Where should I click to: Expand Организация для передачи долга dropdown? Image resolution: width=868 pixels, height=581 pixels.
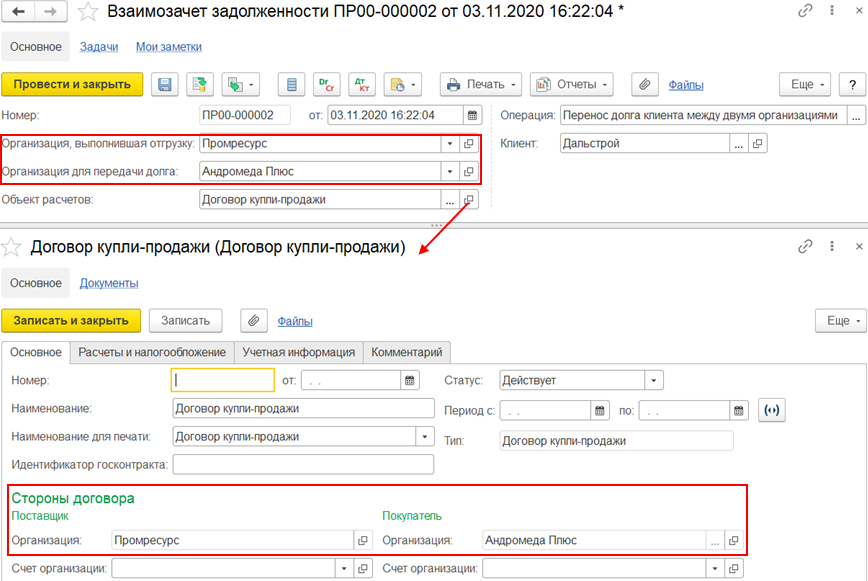coord(450,172)
